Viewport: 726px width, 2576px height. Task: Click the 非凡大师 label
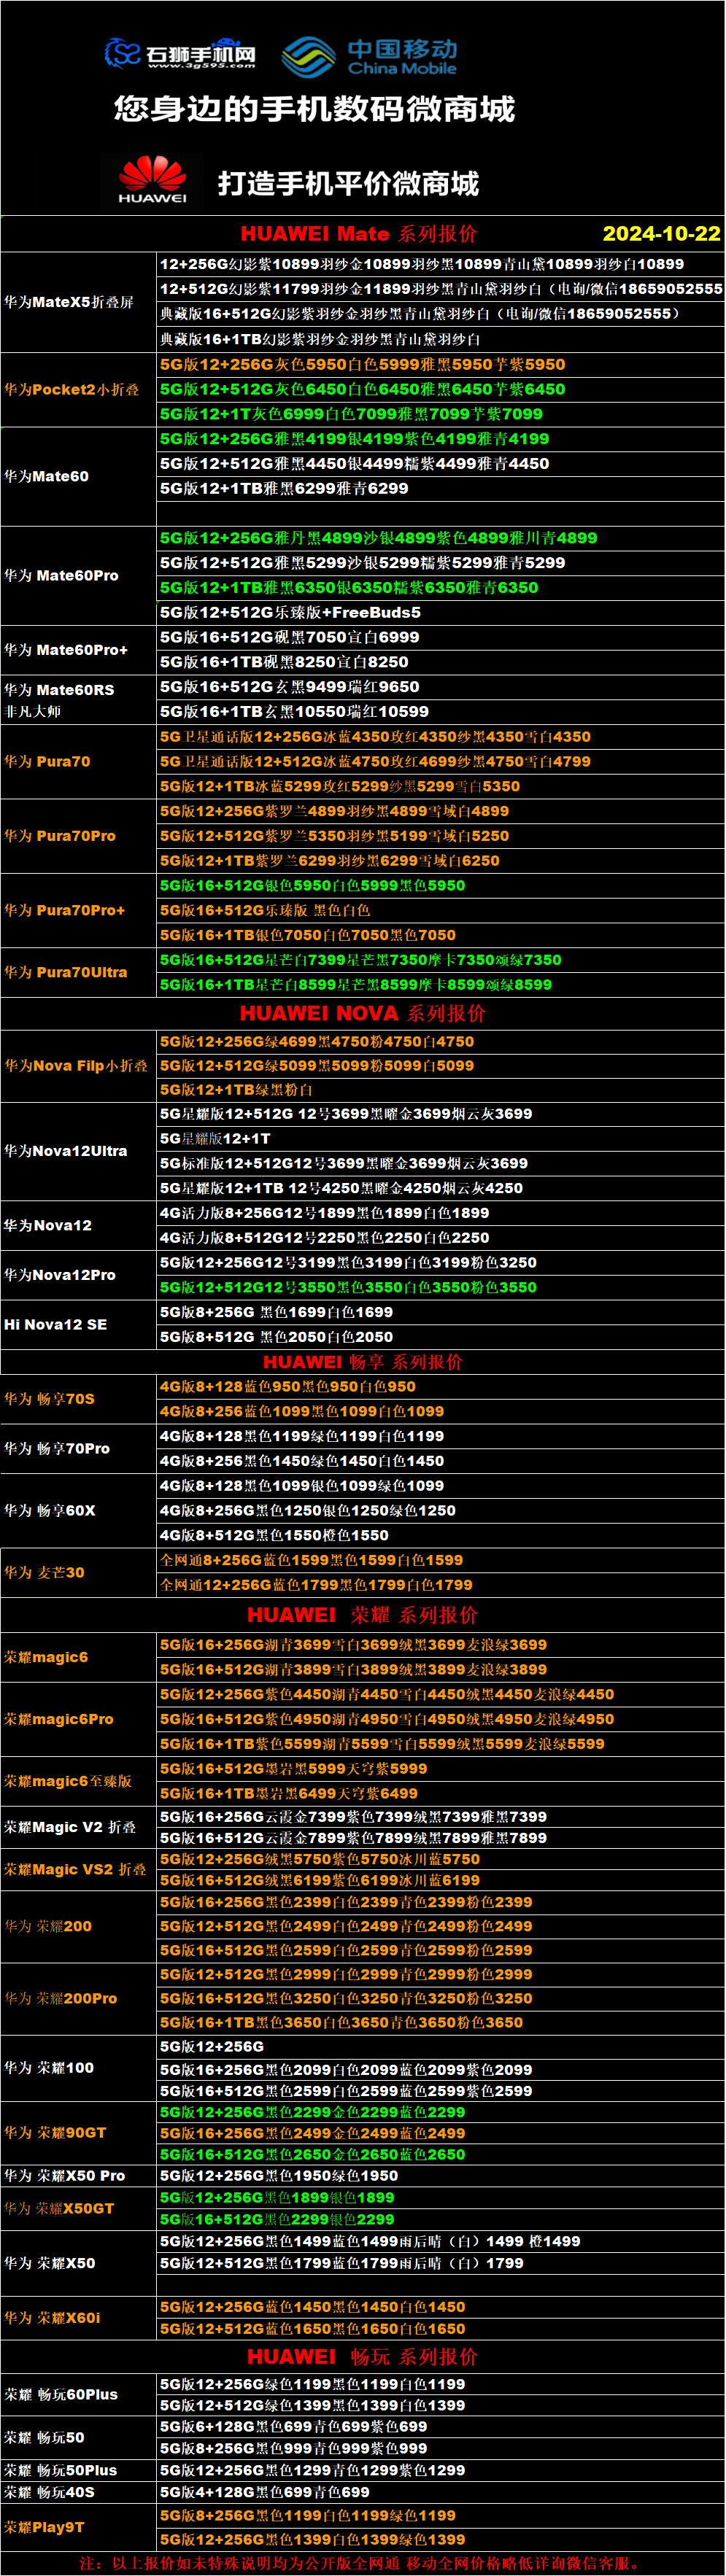33,712
